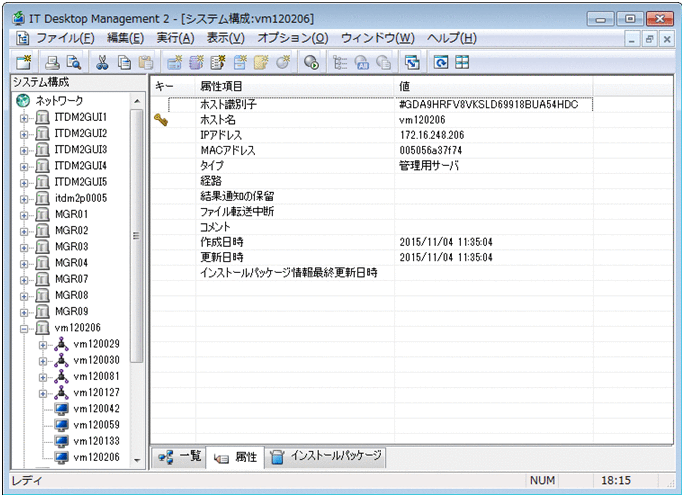This screenshot has height=499, width=685.
Task: Select the MGR02 tree node
Action: coord(72,231)
